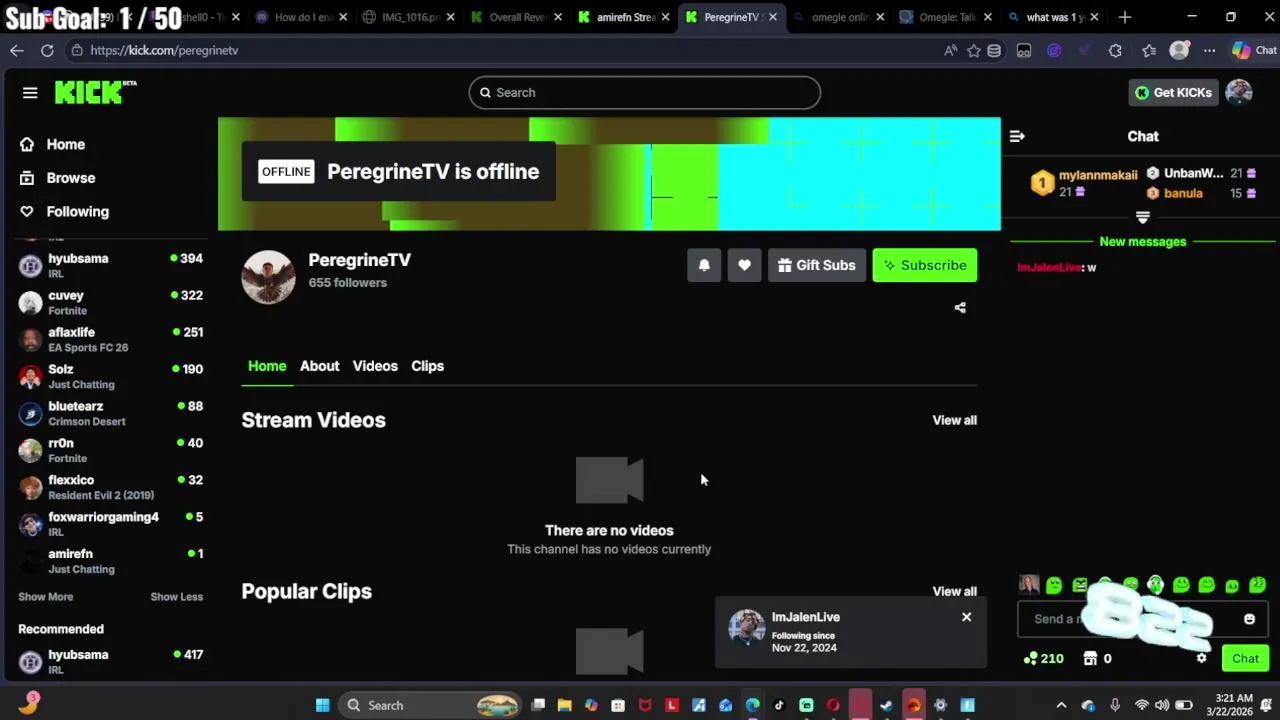This screenshot has height=720, width=1280.
Task: Favorite this page with star icon
Action: 973,50
